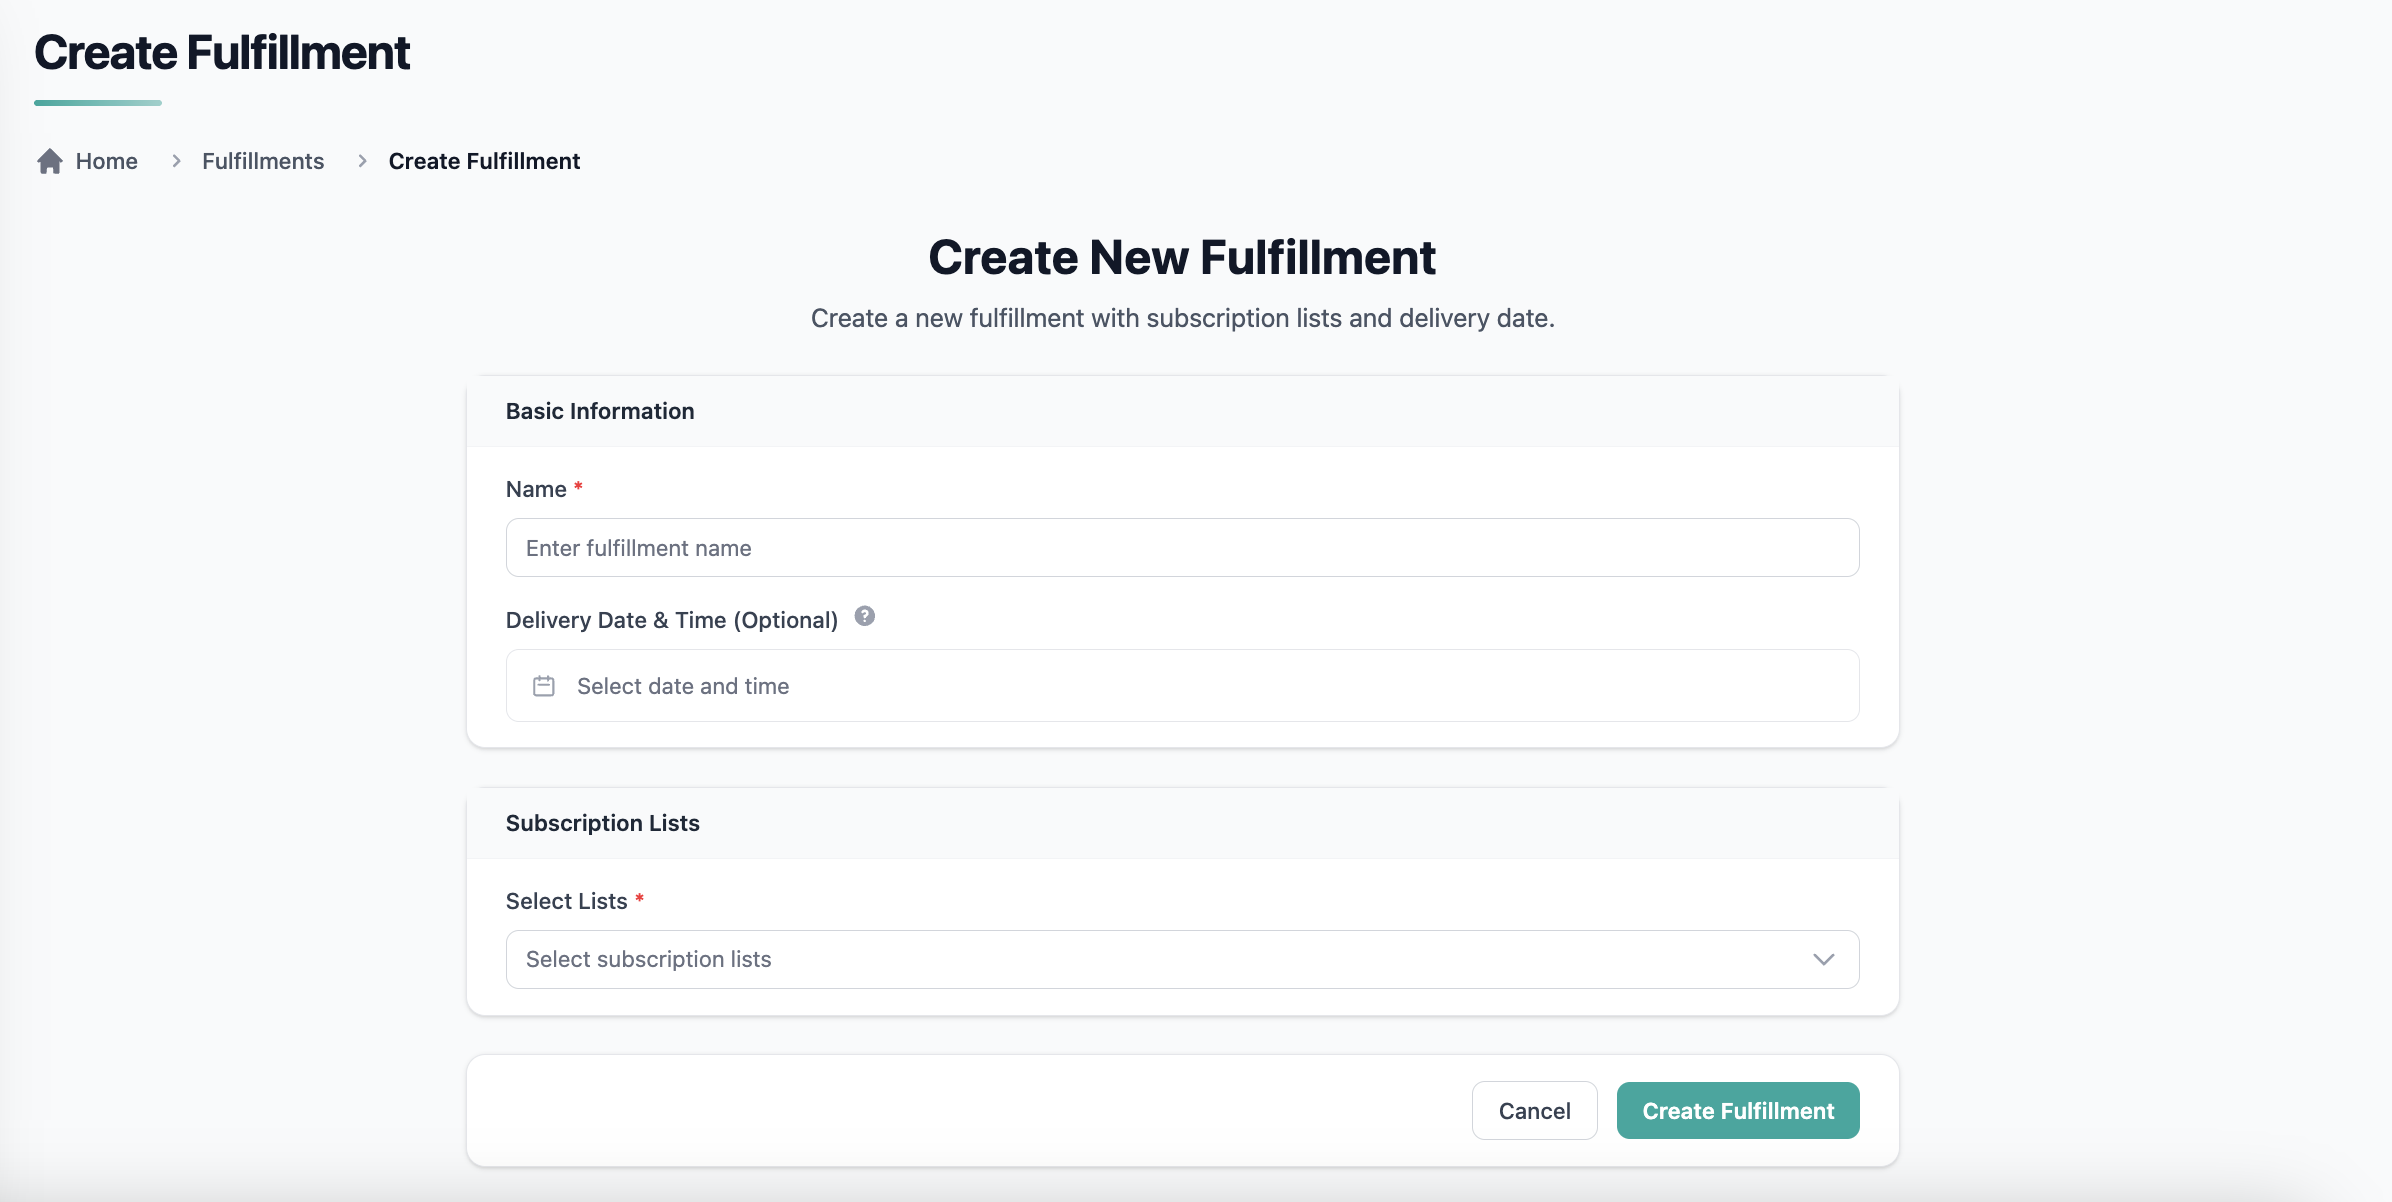The image size is (2392, 1202).
Task: Click the current Create Fulfillment breadcrumb item
Action: pyautogui.click(x=484, y=161)
